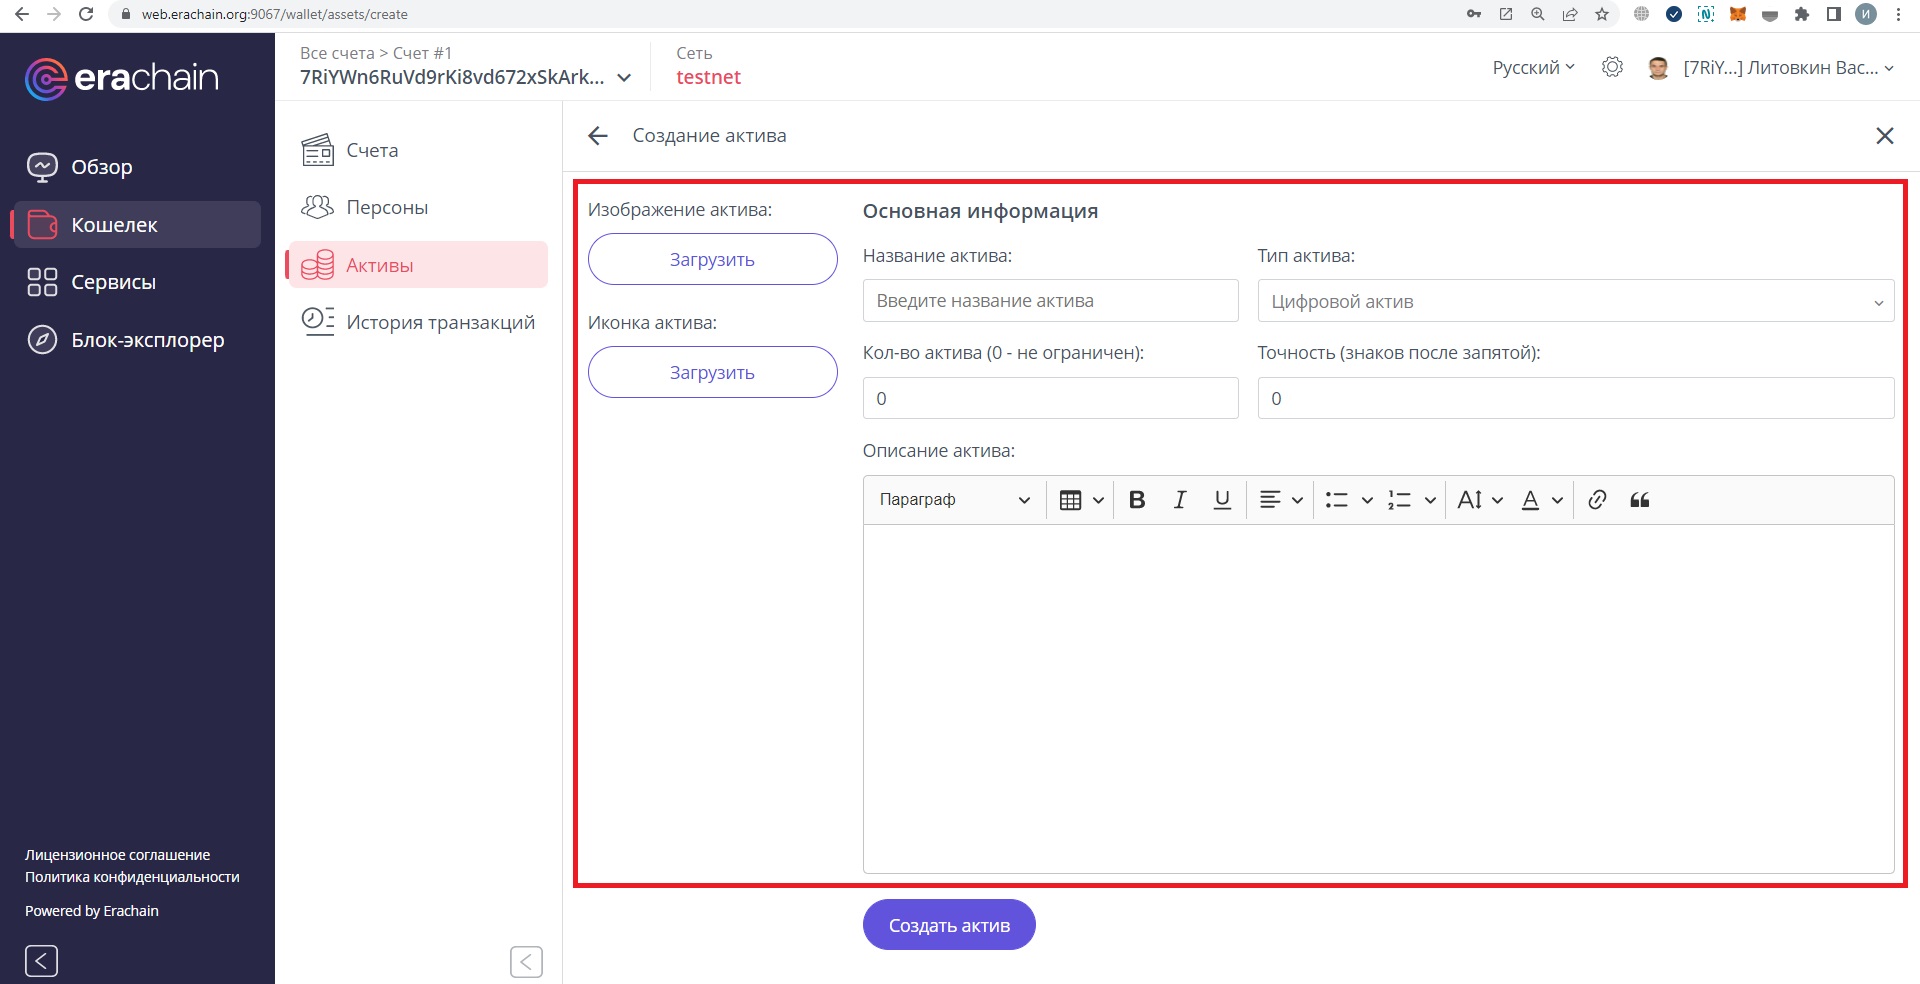Open the Тип актива dropdown

tap(1575, 301)
